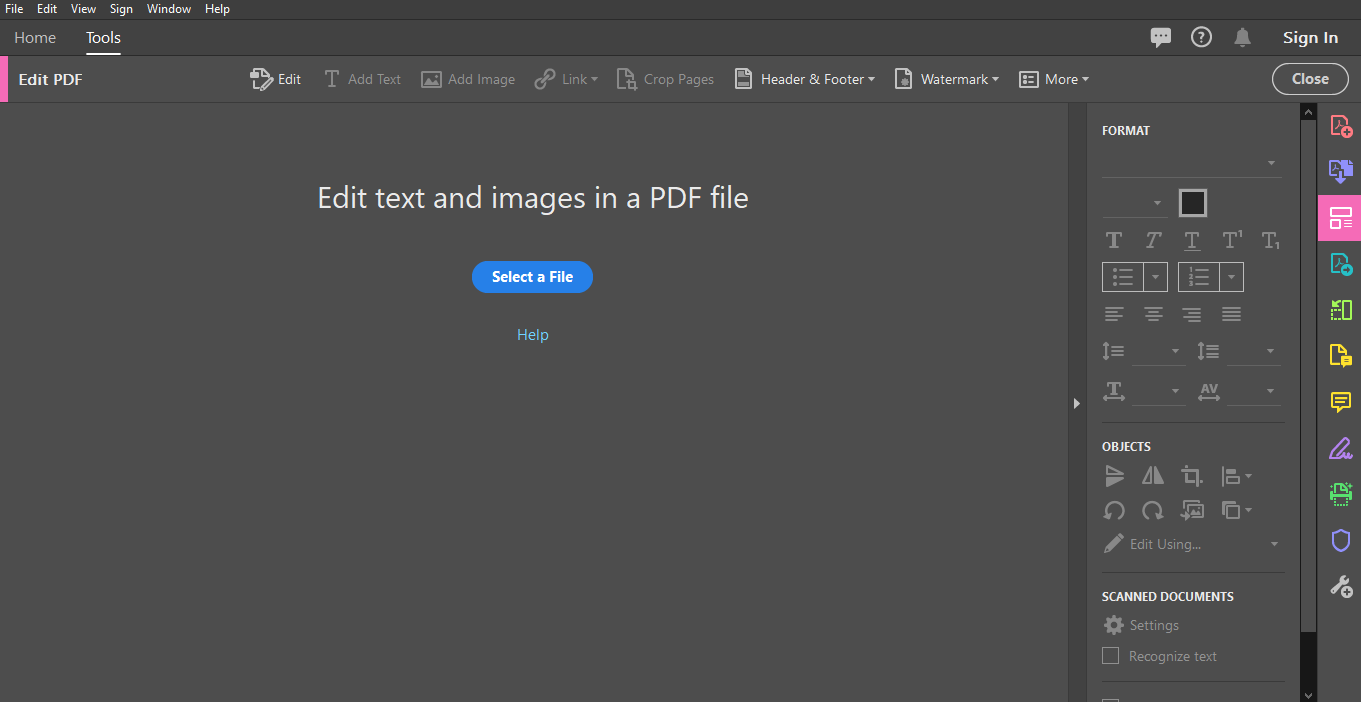Select the Crop Pages tool

click(665, 79)
